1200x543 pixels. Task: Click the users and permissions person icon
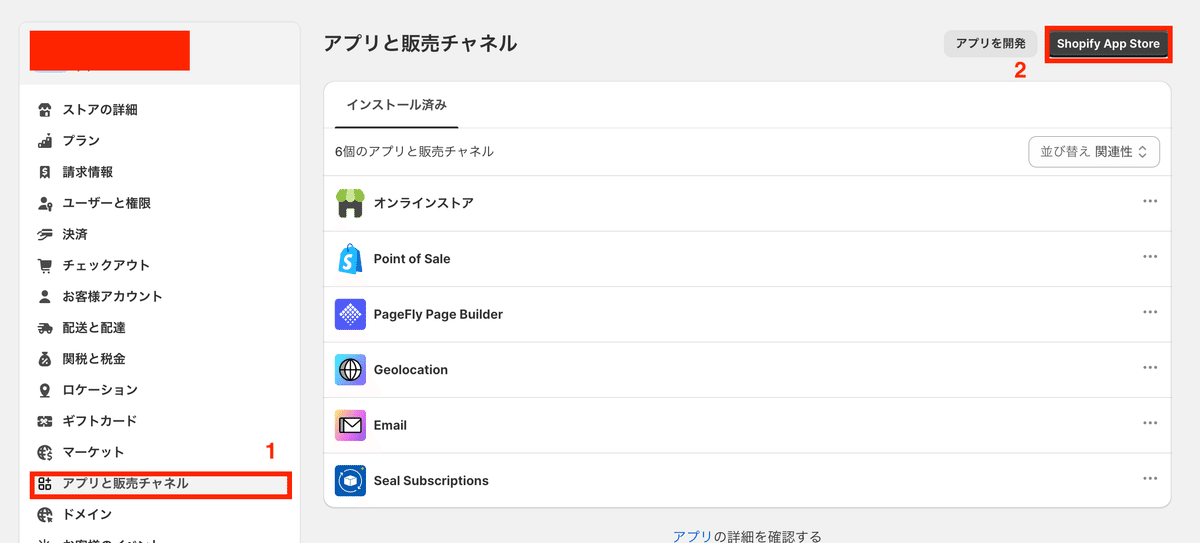[44, 203]
